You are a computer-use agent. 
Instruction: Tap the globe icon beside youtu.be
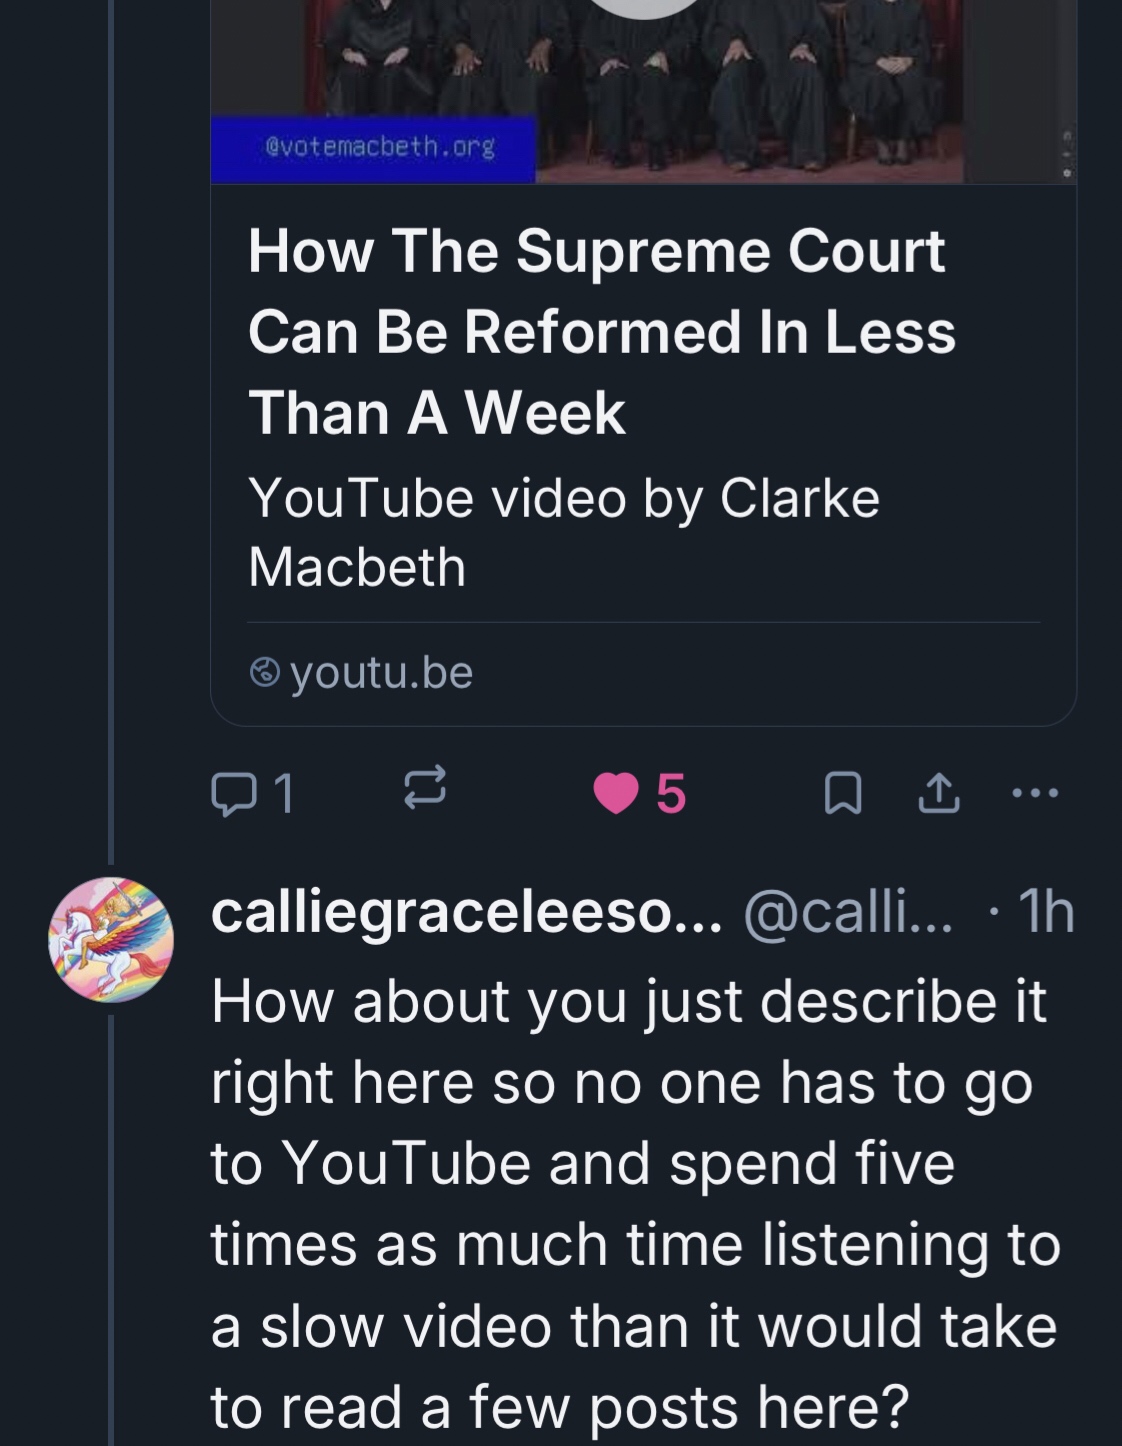pos(264,672)
